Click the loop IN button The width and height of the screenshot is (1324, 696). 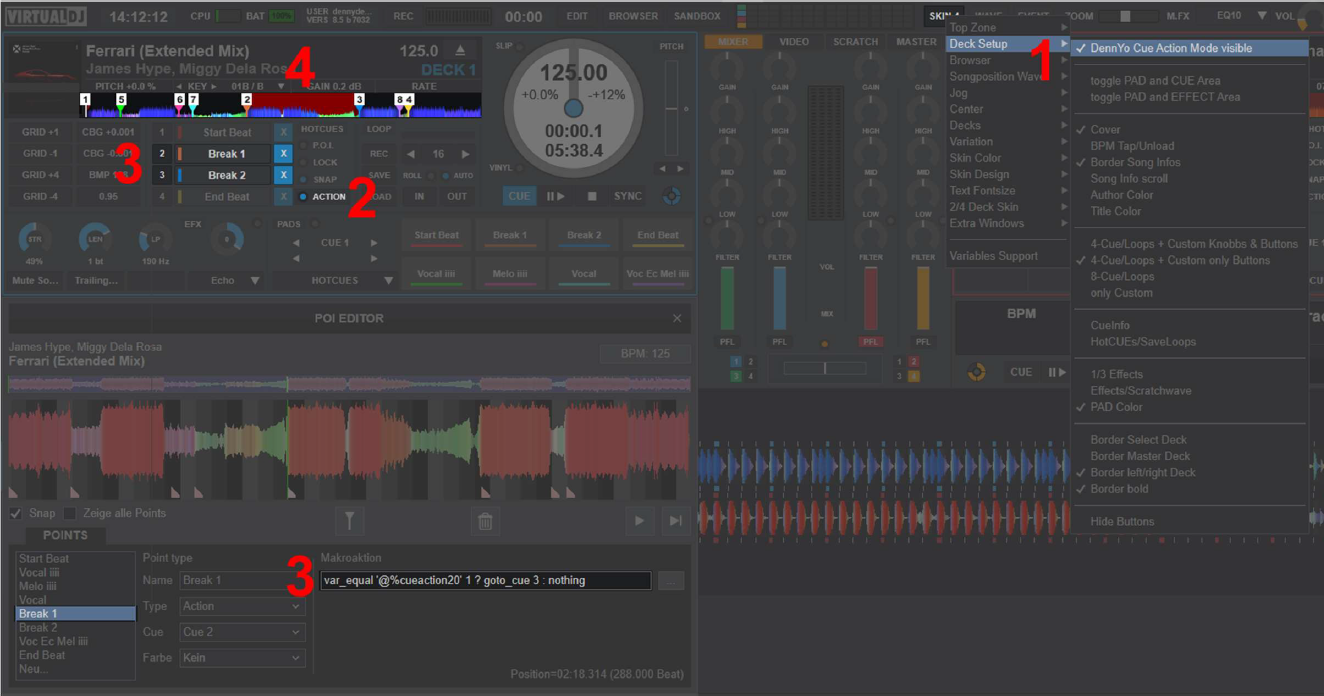[420, 197]
